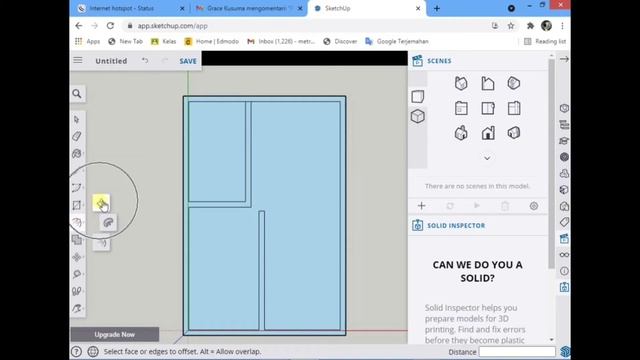Switch to Parallel Projection camera
The image size is (640, 360).
tap(418, 97)
